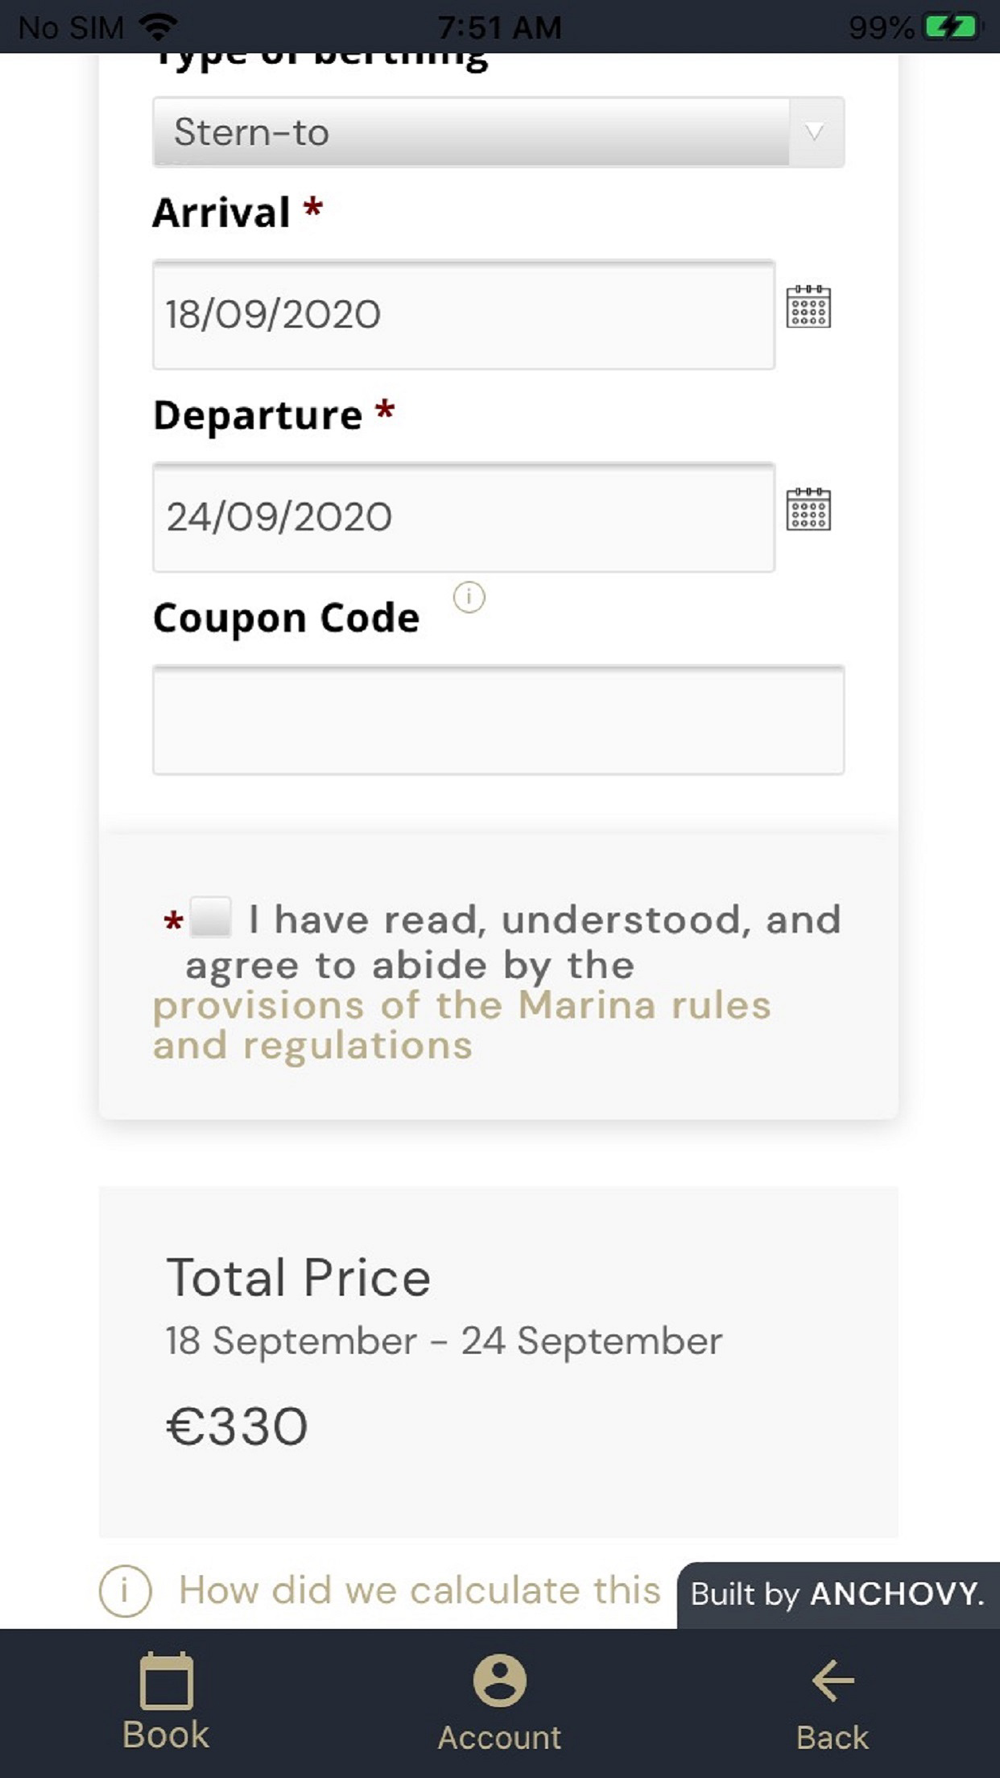Tap the Built by ANCHOVY badge

pyautogui.click(x=837, y=1594)
